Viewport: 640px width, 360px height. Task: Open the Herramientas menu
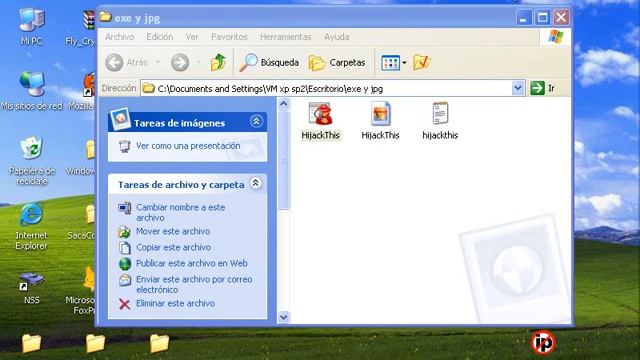pos(286,37)
